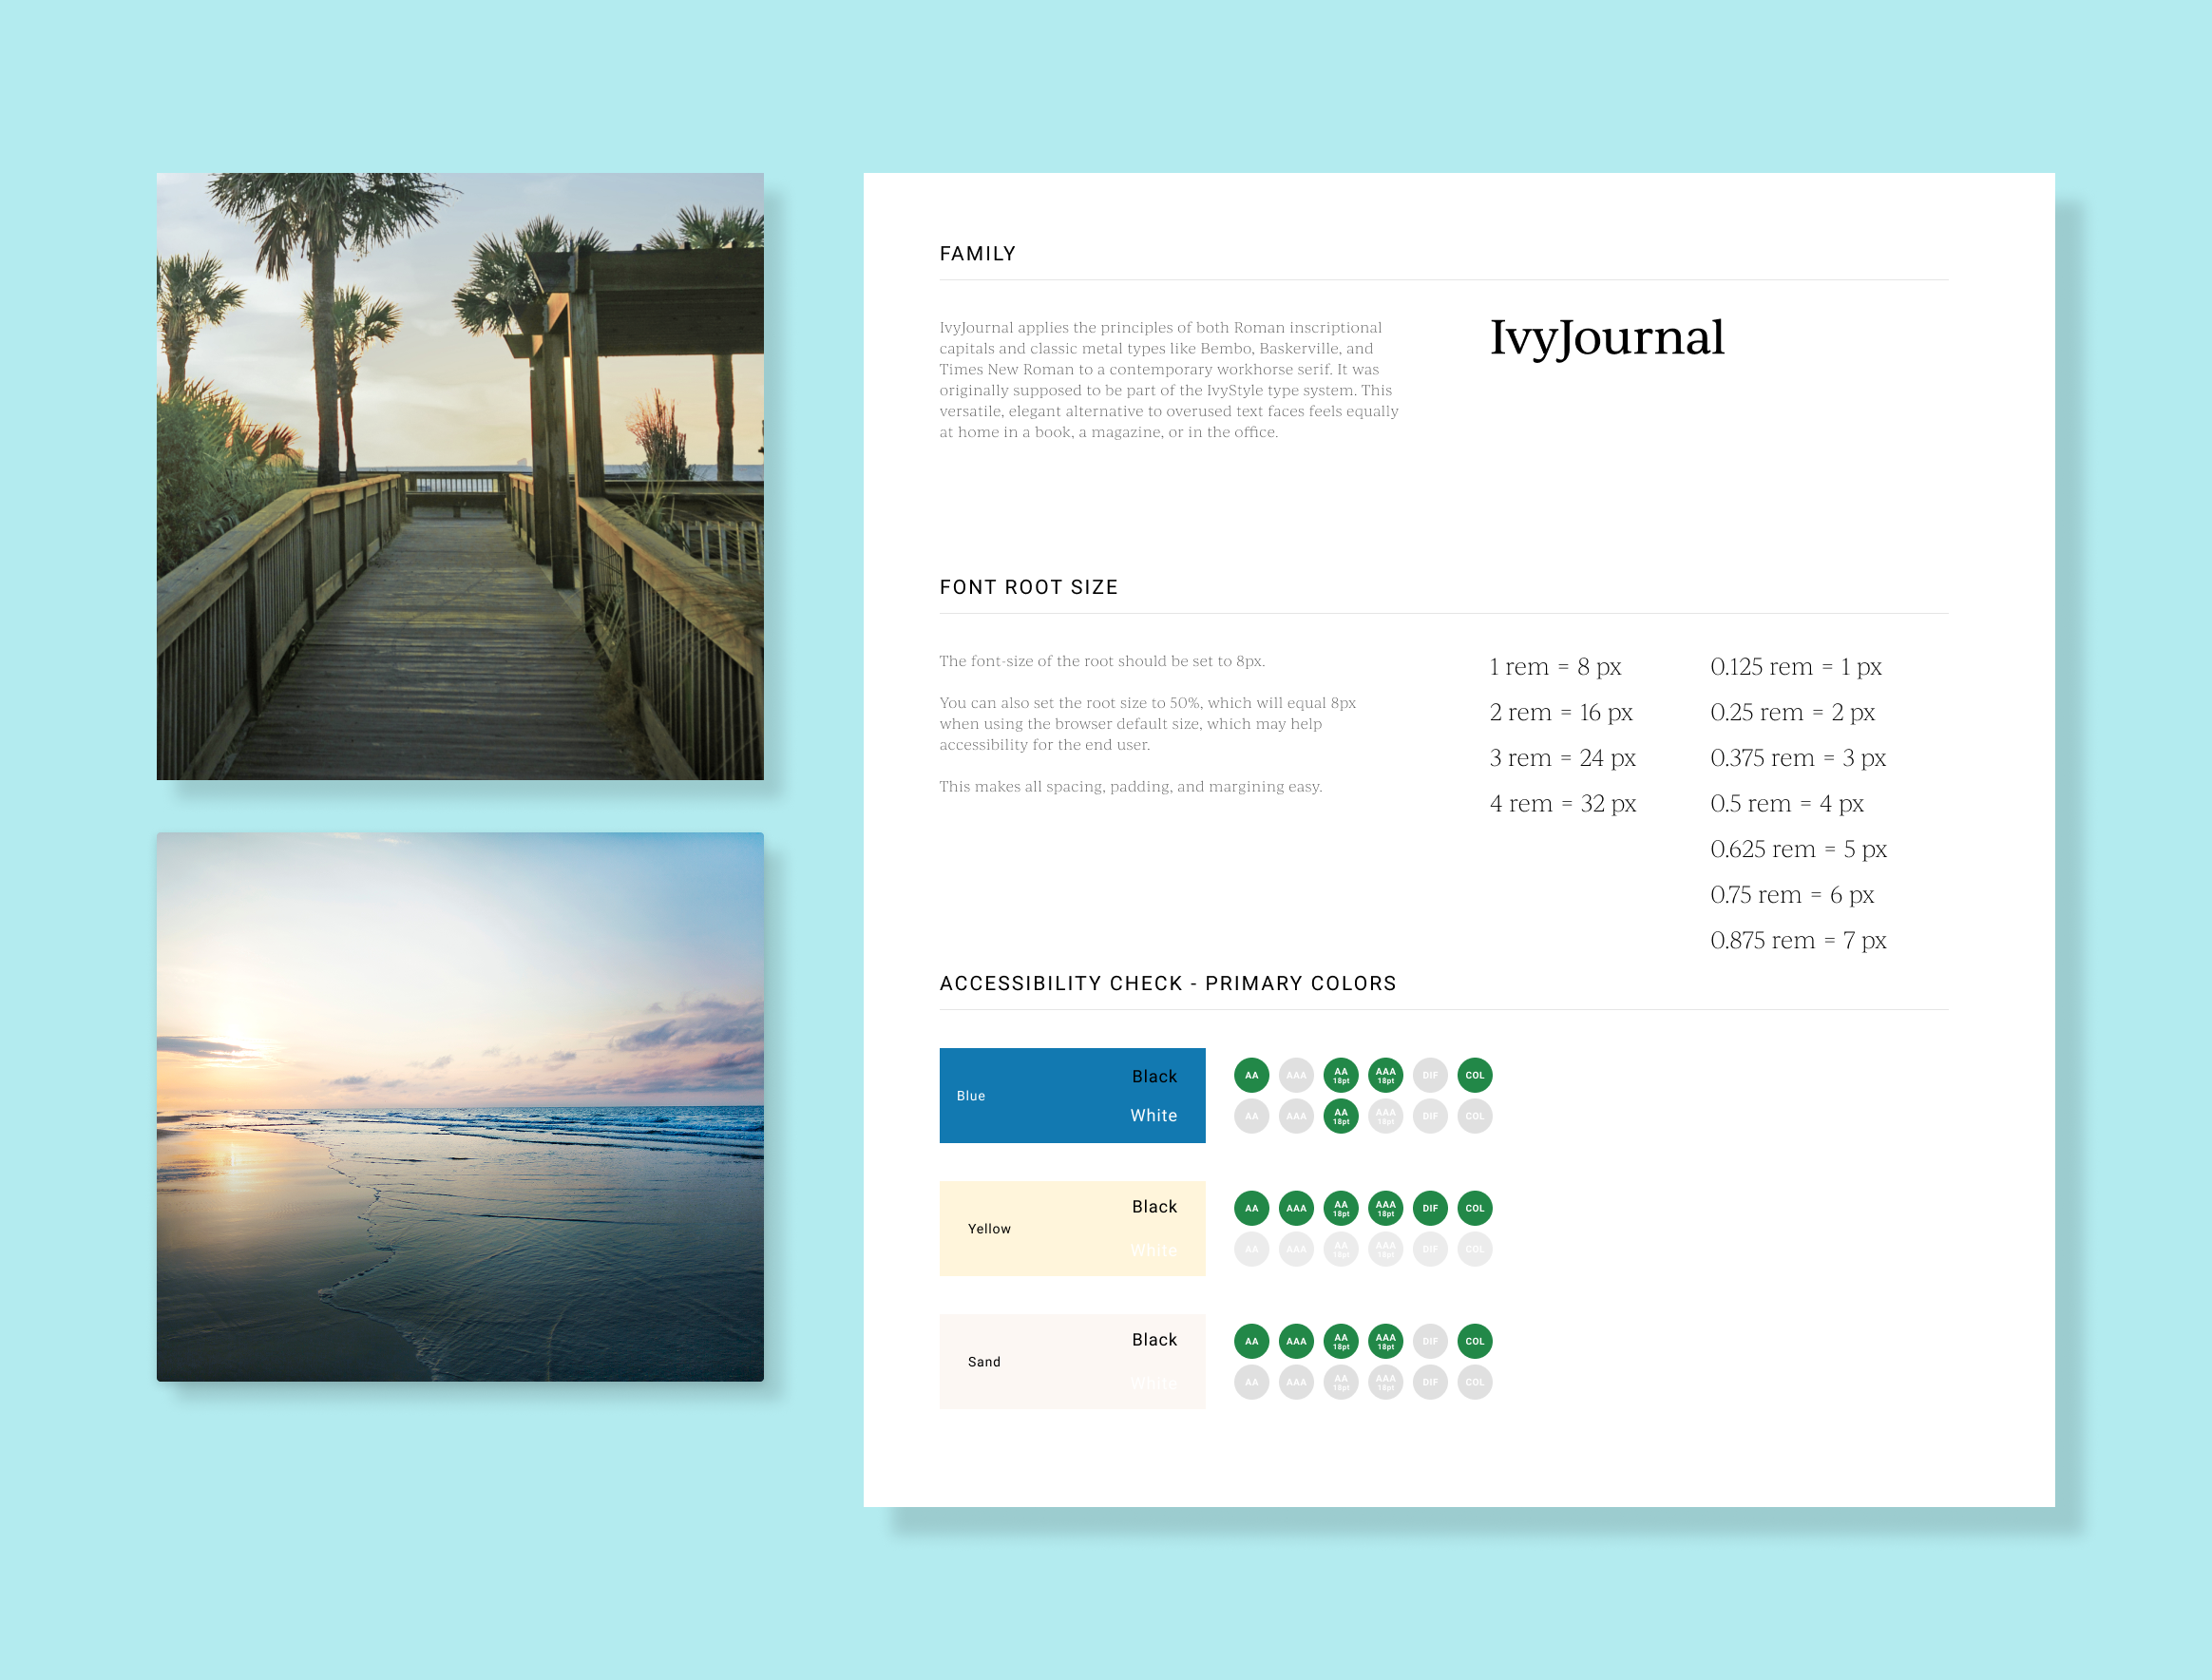
Task: Click the FAMILY section heading
Action: click(977, 254)
